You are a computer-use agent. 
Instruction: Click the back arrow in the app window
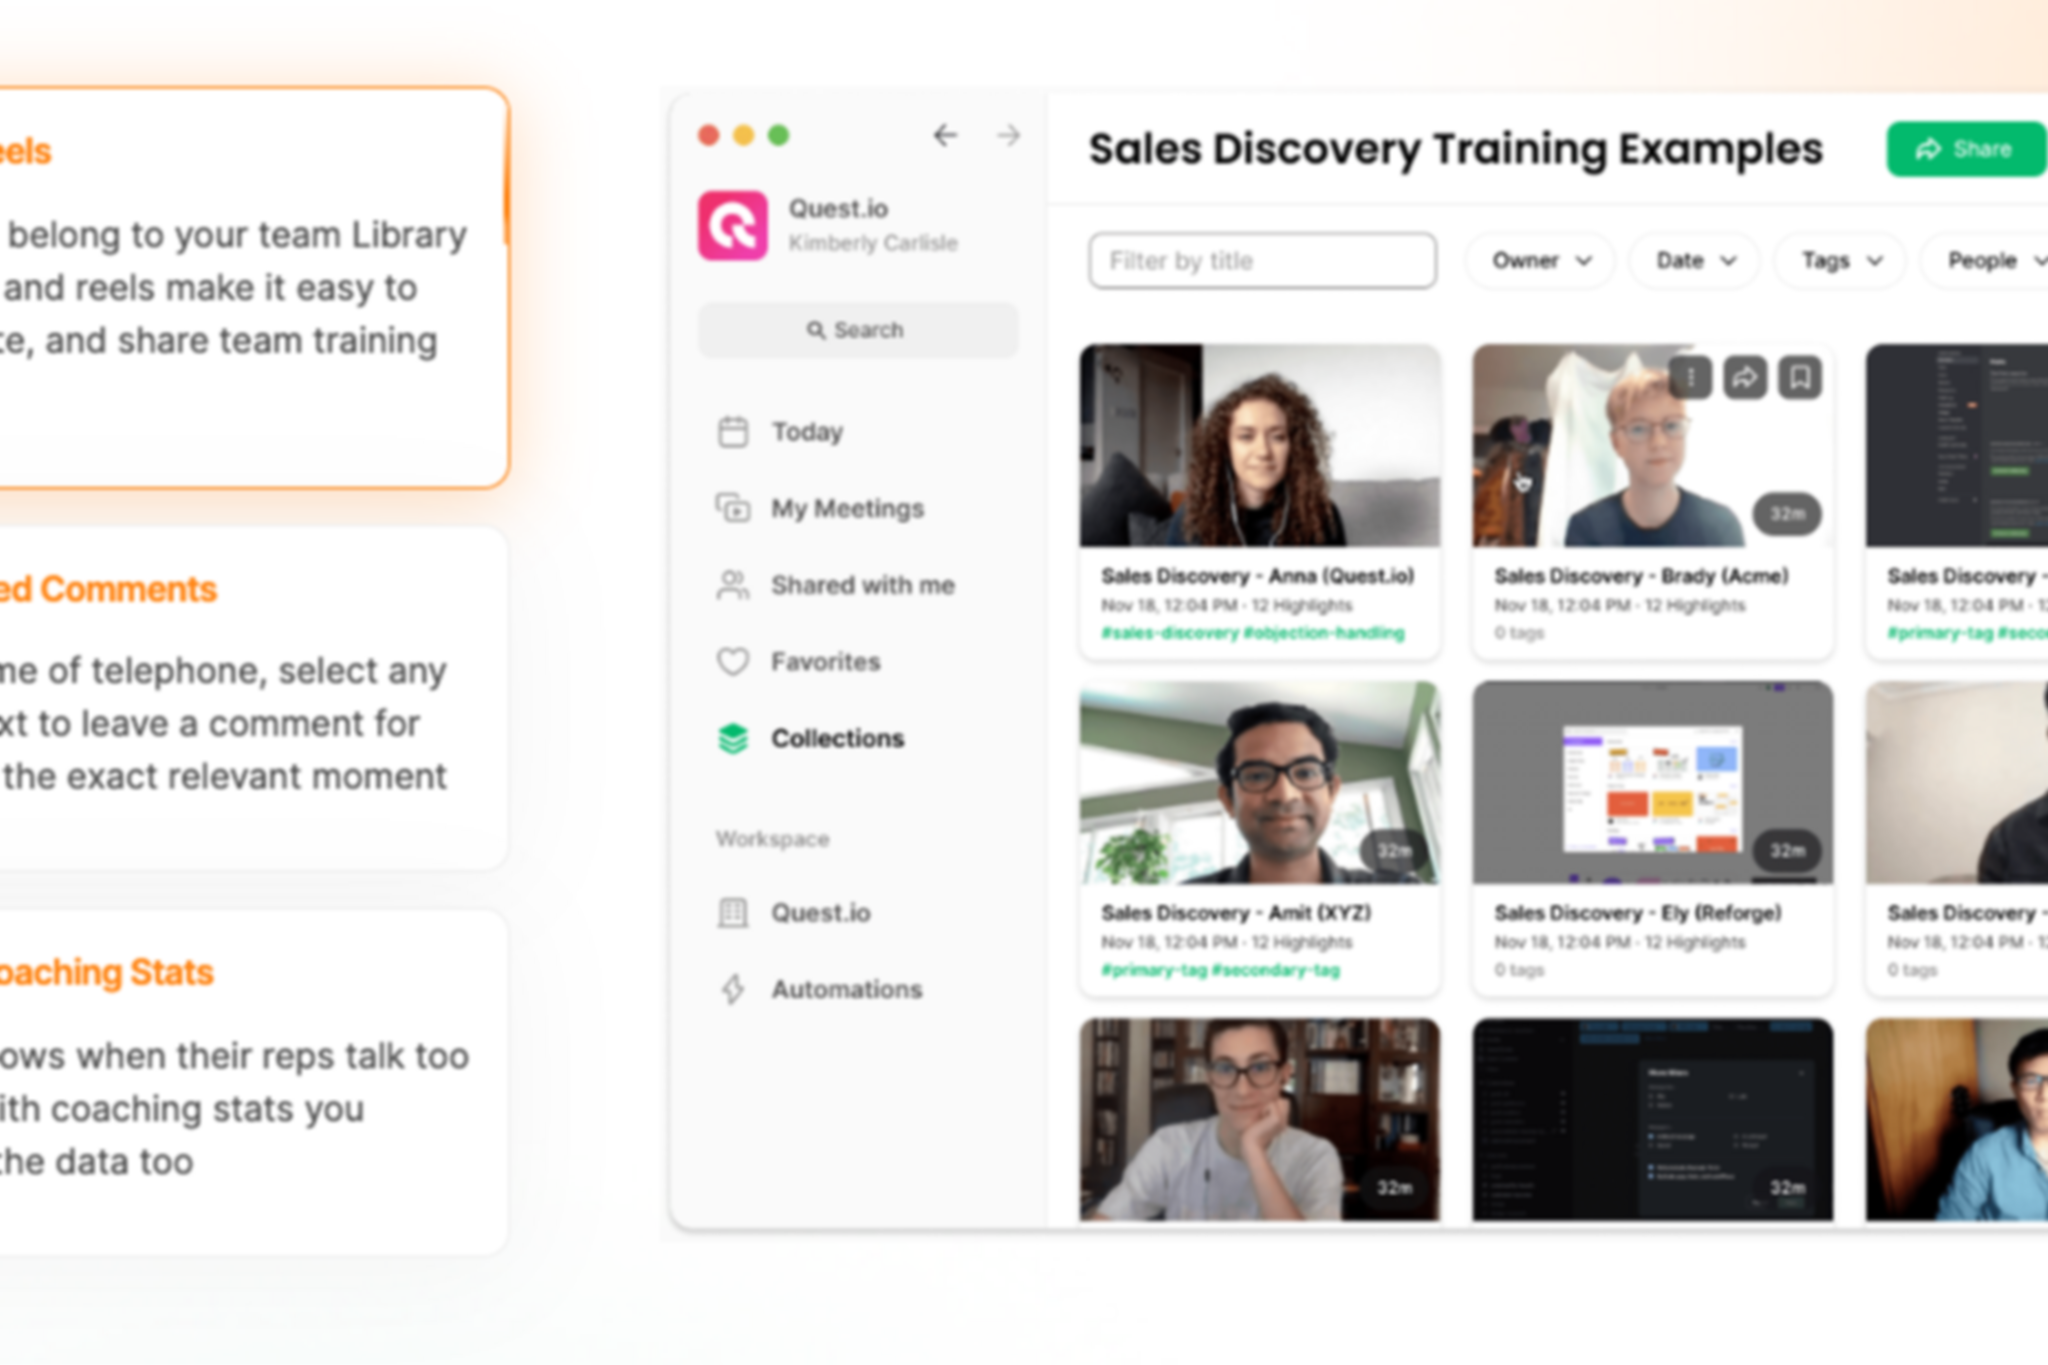(x=945, y=135)
